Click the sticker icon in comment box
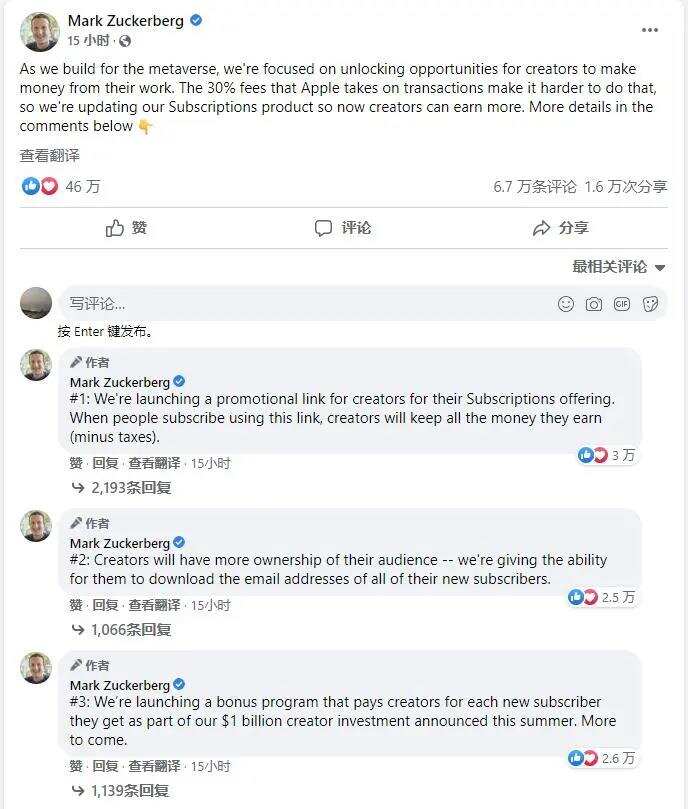The width and height of the screenshot is (688, 809). click(x=650, y=304)
